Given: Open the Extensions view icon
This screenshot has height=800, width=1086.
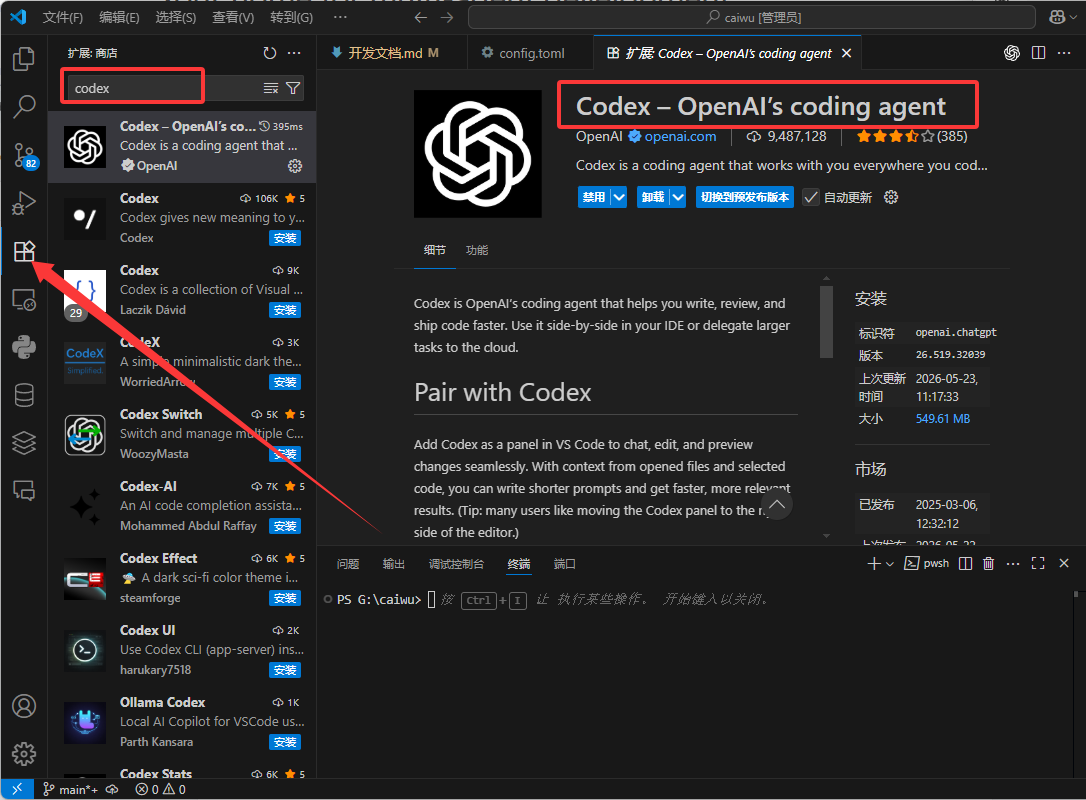Looking at the screenshot, I should click(x=24, y=251).
